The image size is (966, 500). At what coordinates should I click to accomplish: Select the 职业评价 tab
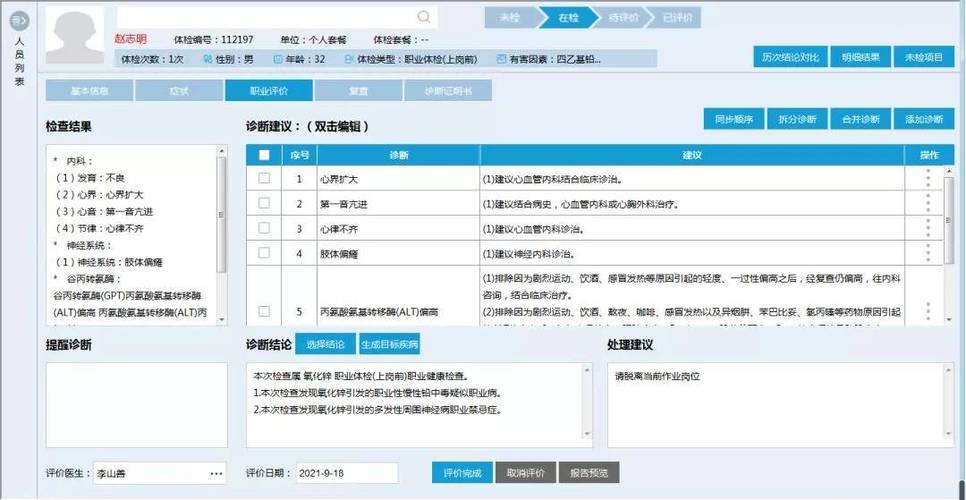pos(269,91)
